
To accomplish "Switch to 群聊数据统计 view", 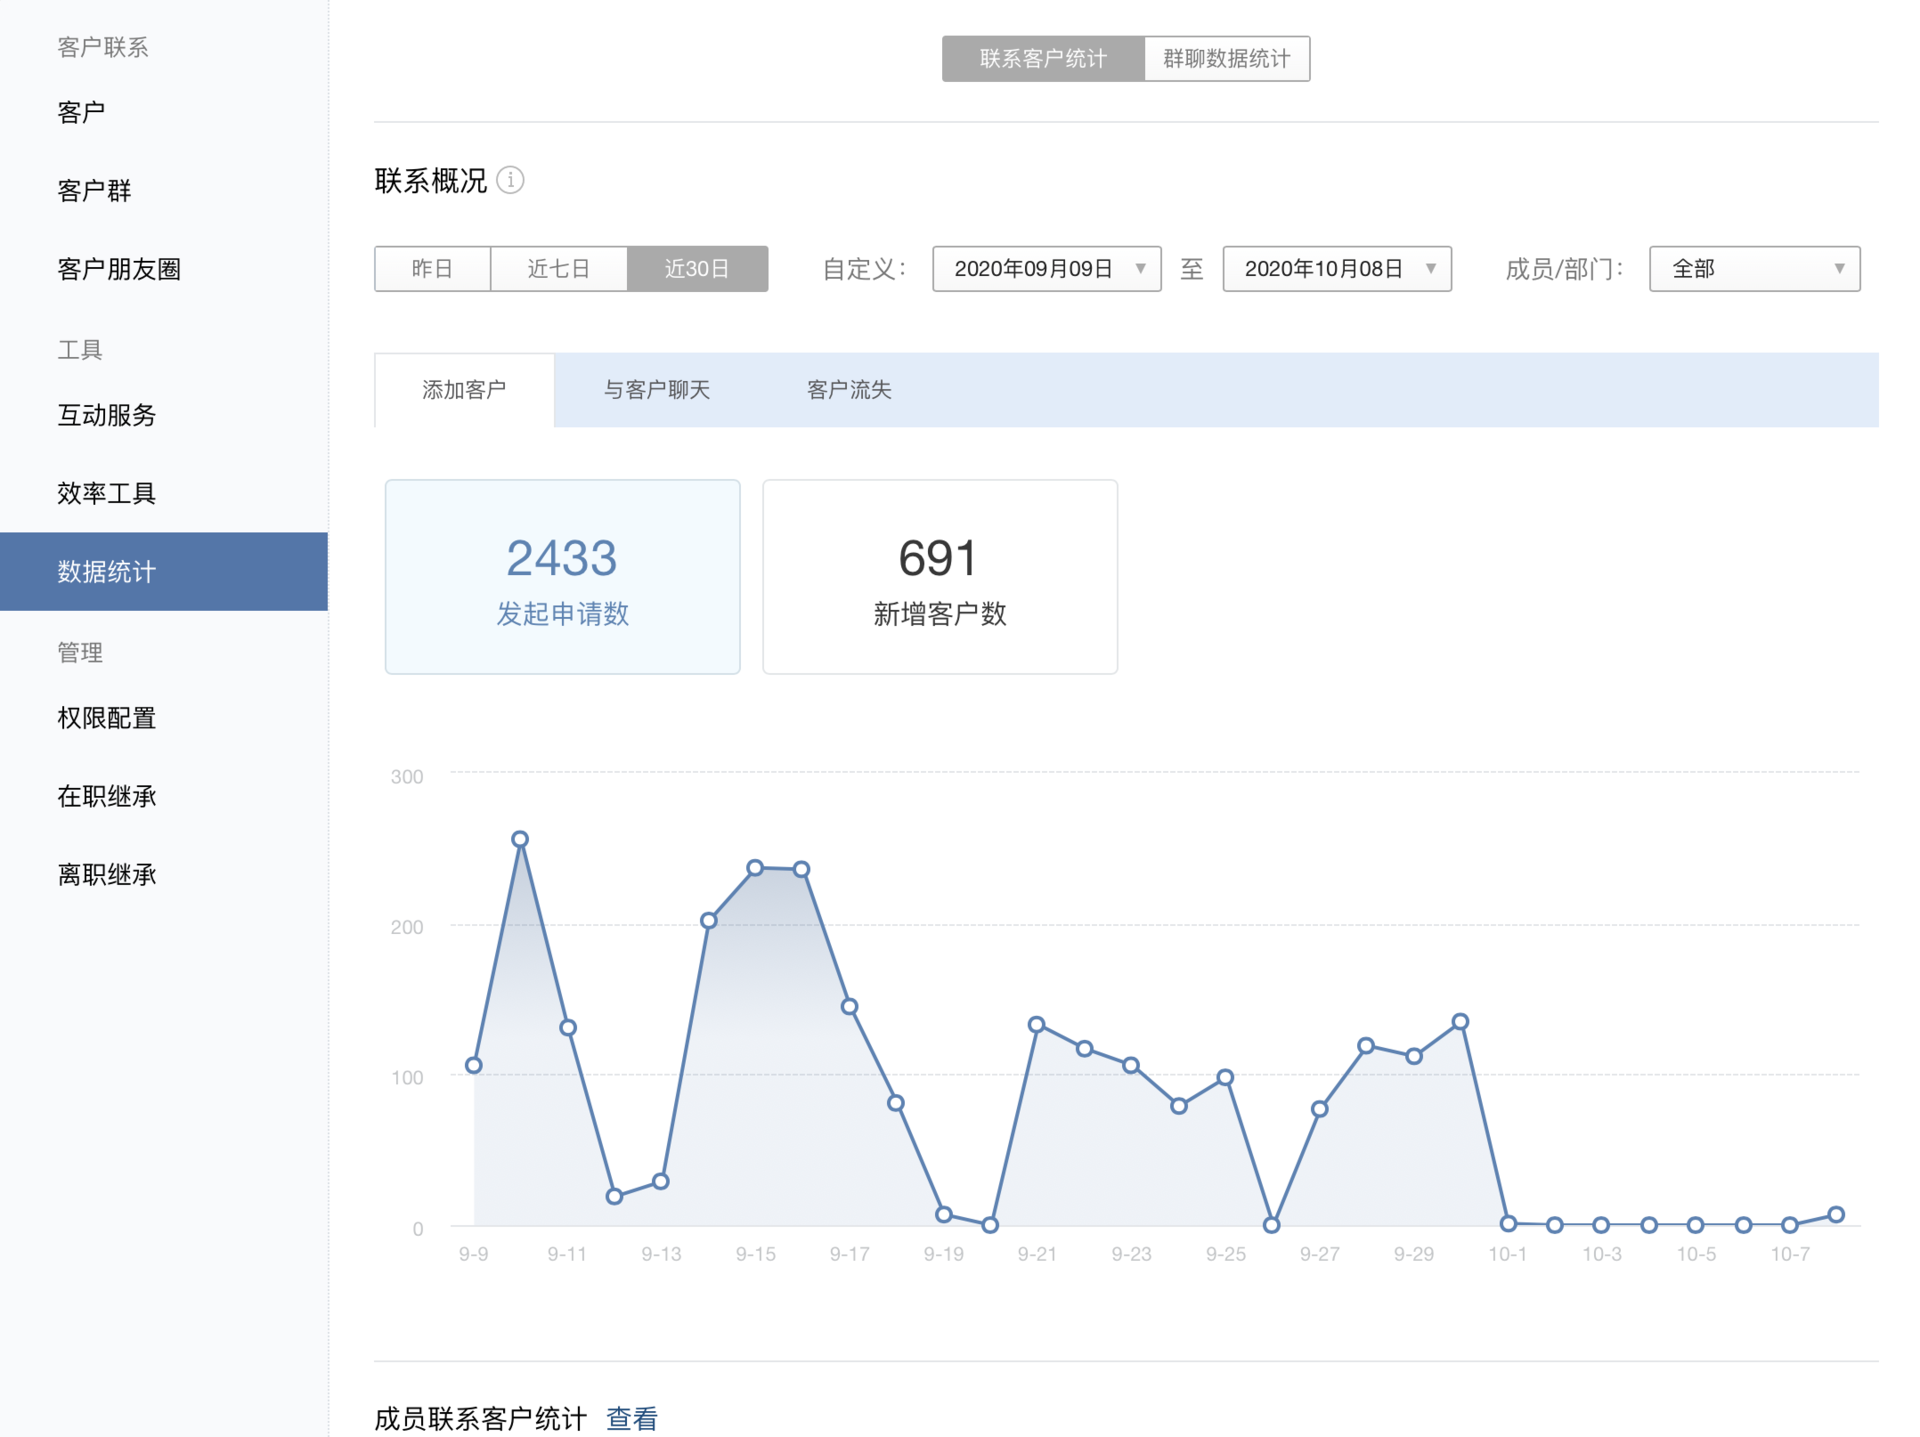I will (1226, 59).
